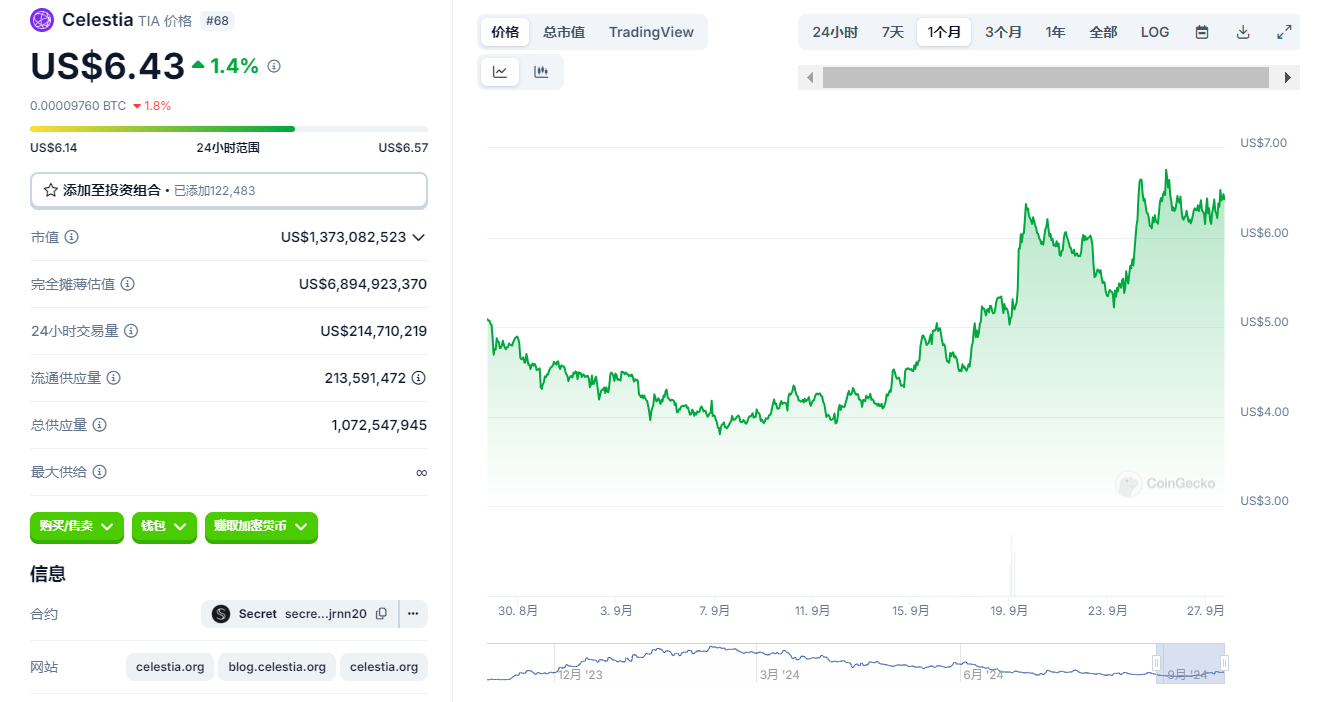This screenshot has height=702, width=1333.
Task: Click right handle of range navigator
Action: click(1224, 663)
